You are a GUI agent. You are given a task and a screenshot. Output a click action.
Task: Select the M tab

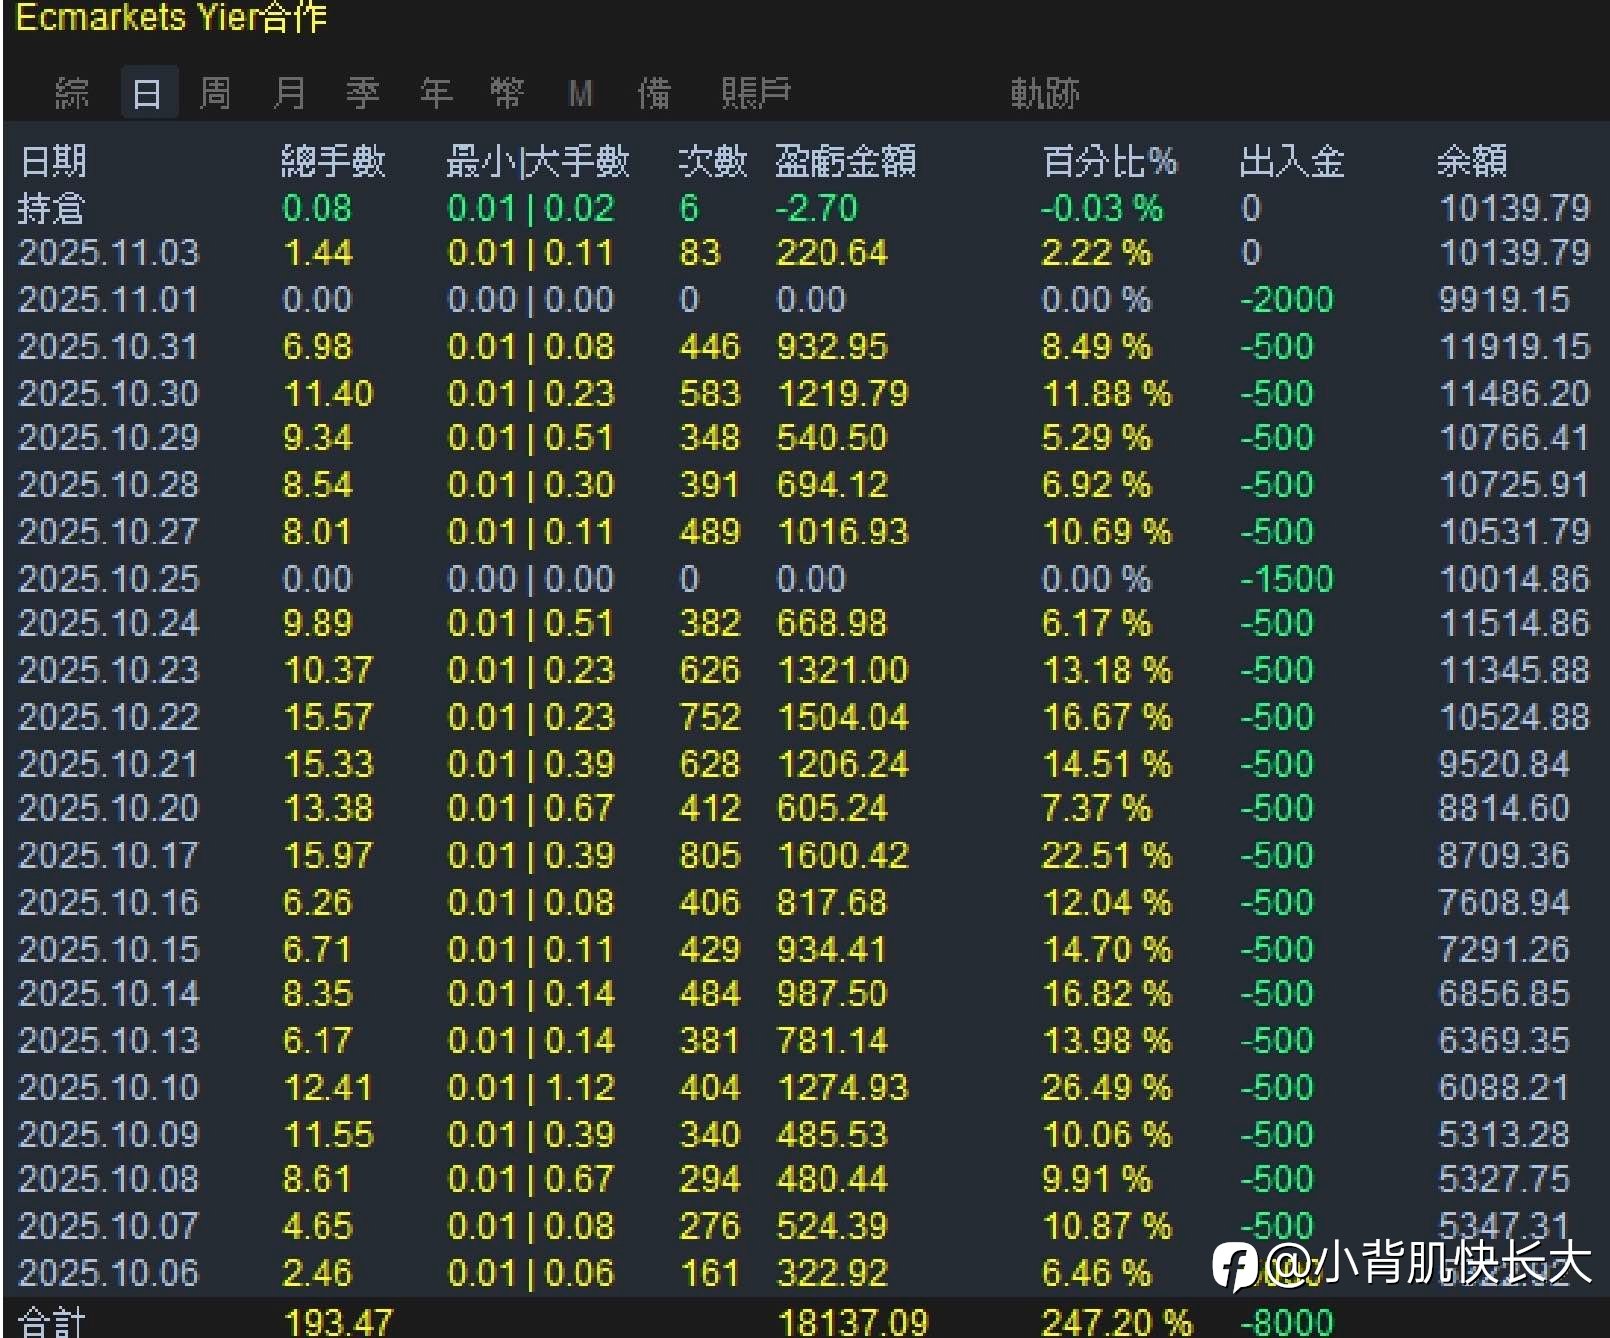point(581,94)
